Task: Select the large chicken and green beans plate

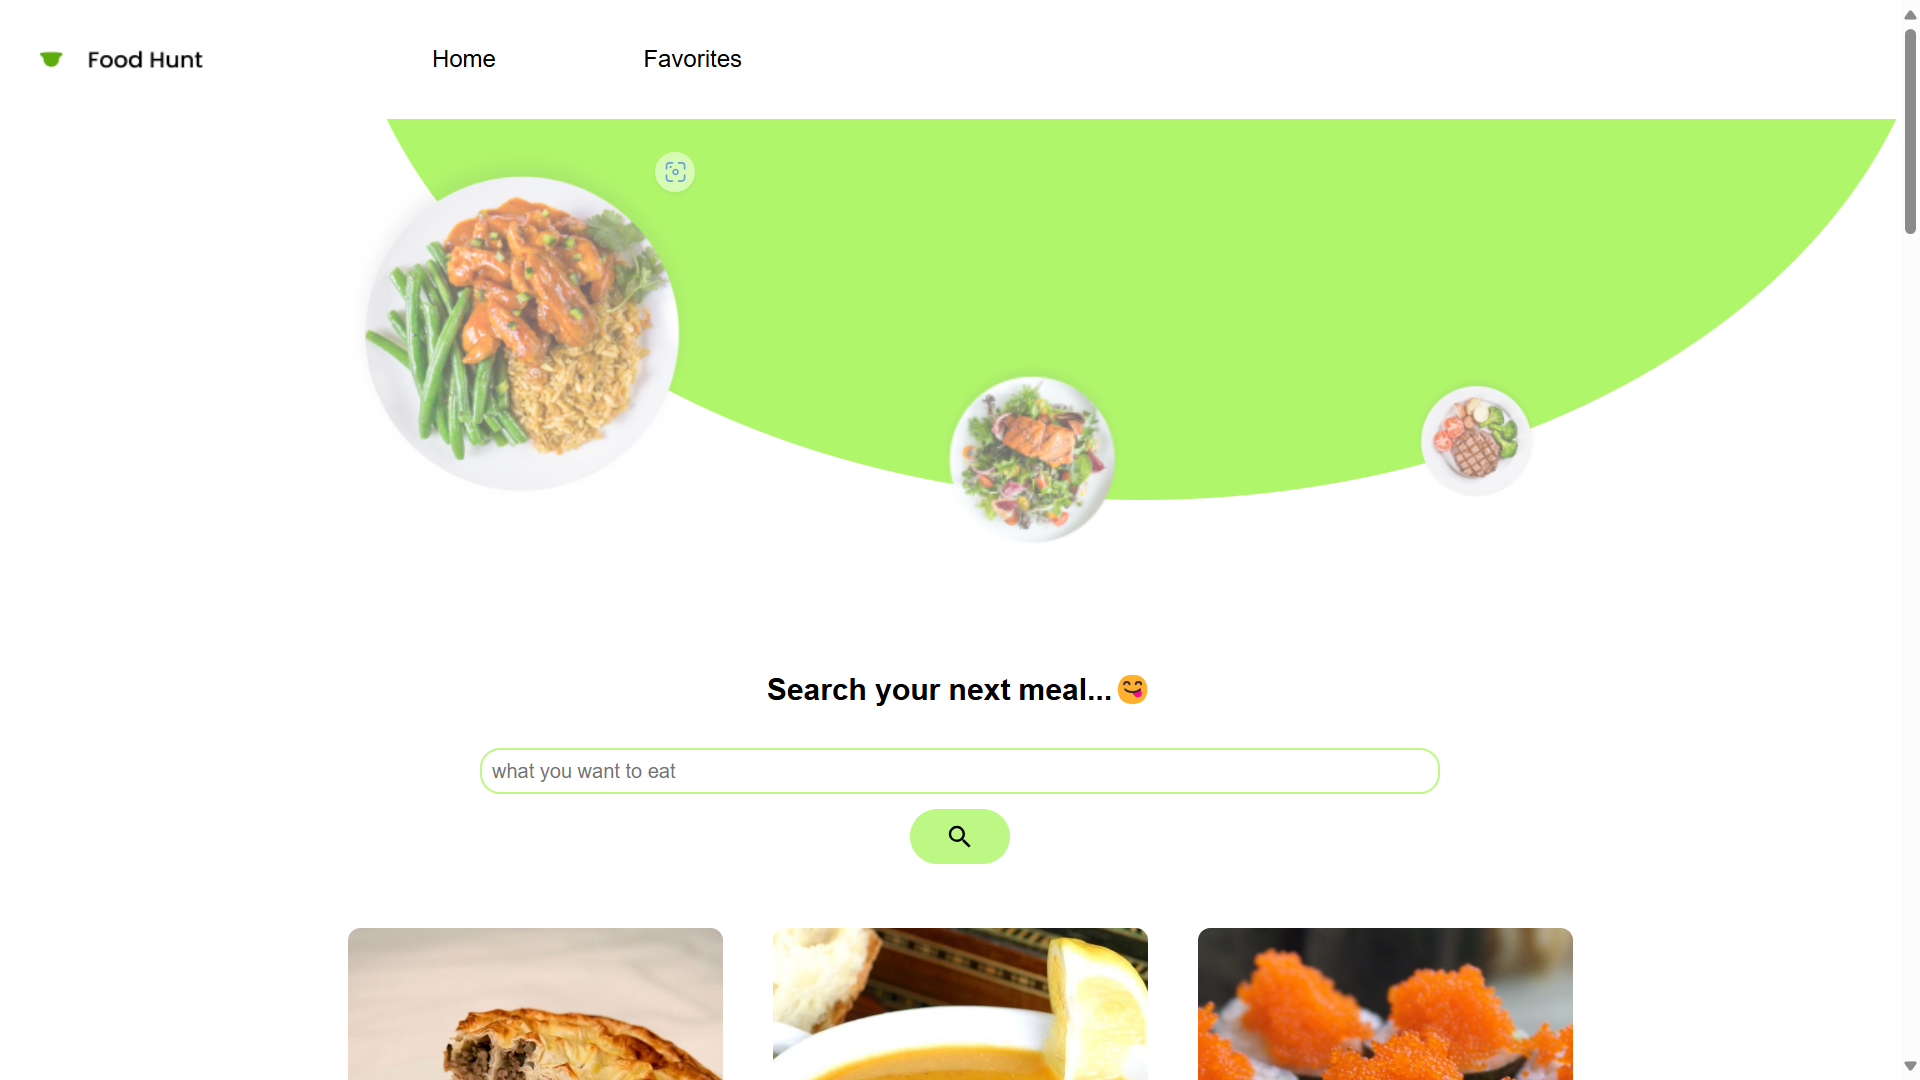Action: tap(521, 334)
